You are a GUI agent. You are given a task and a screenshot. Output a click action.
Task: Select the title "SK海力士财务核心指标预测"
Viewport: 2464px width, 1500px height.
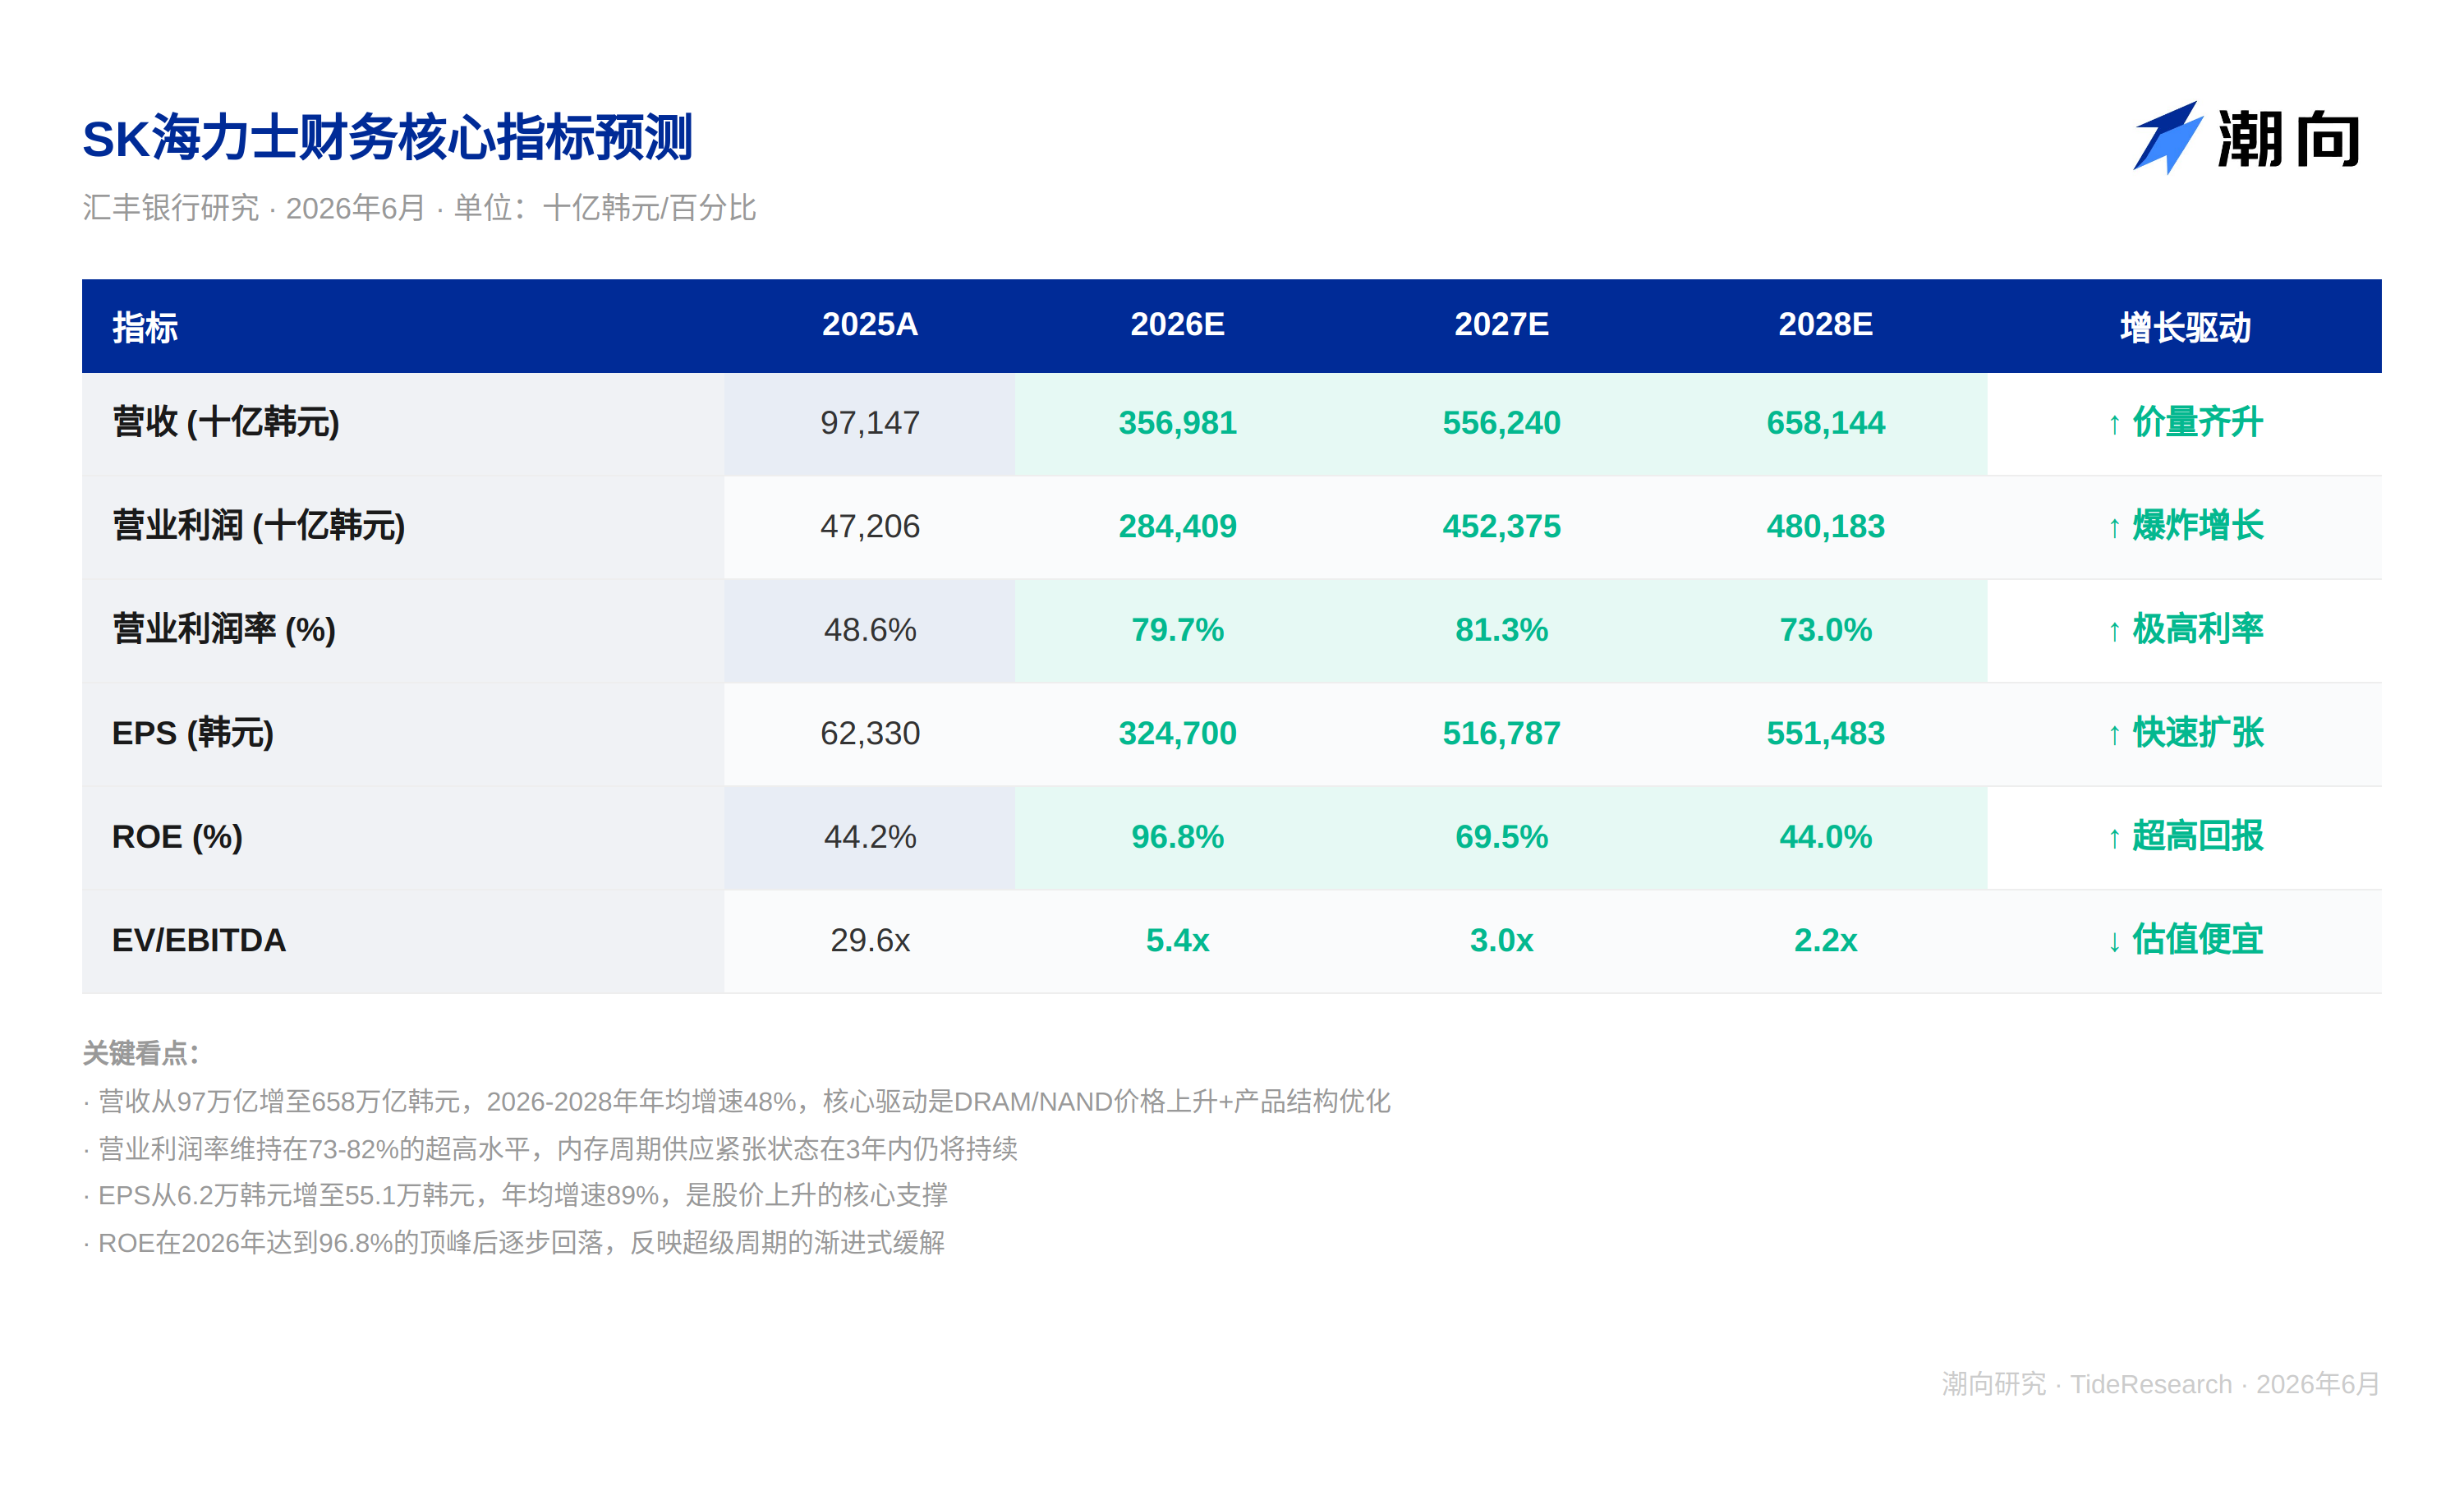(387, 138)
